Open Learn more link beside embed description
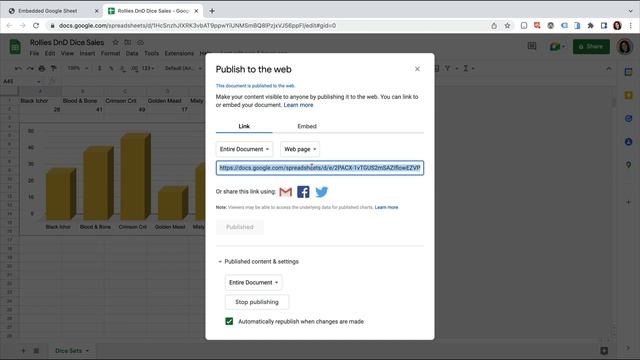The height and width of the screenshot is (360, 640). tap(298, 105)
